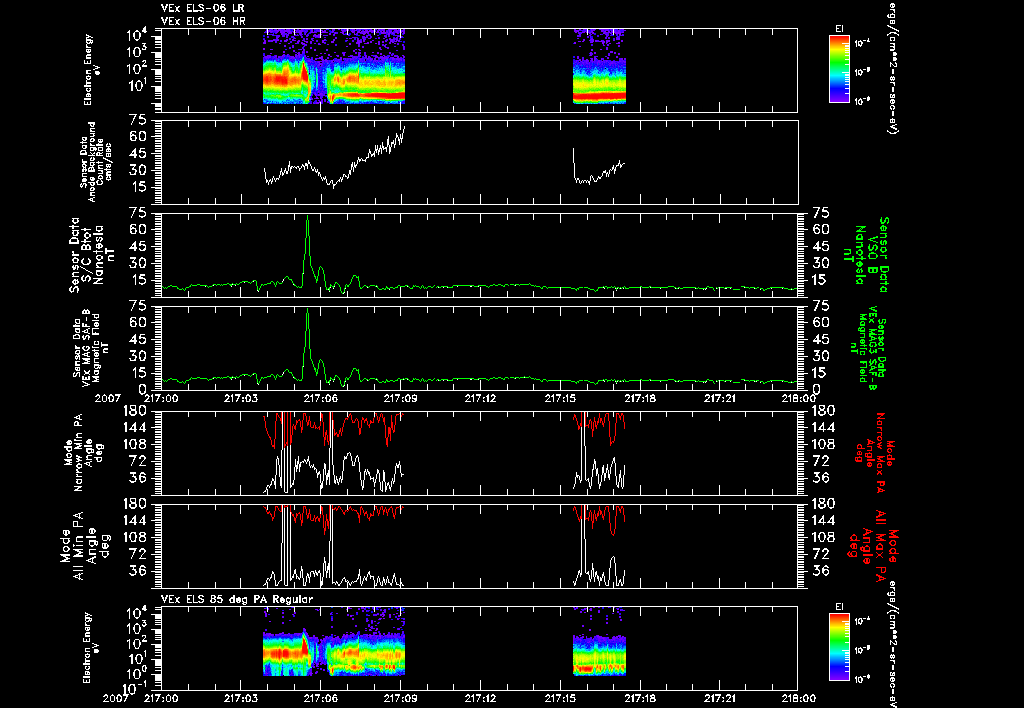Click the first data block in the top spectrogram
The height and width of the screenshot is (708, 1024).
pyautogui.click(x=334, y=67)
